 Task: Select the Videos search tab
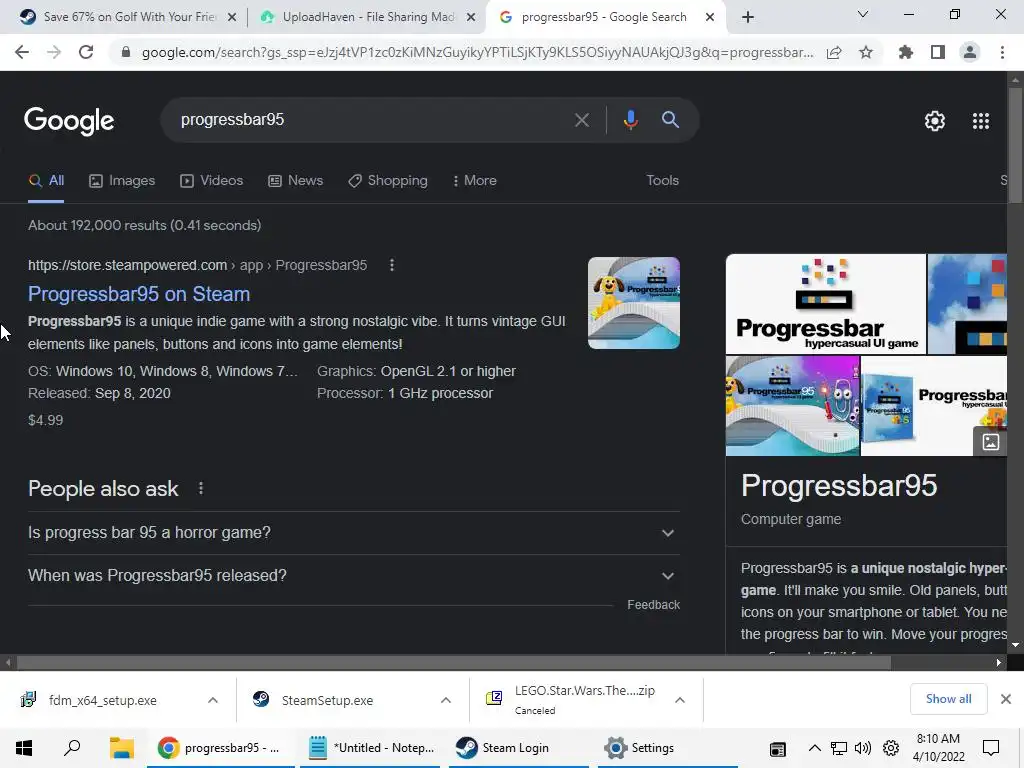212,181
